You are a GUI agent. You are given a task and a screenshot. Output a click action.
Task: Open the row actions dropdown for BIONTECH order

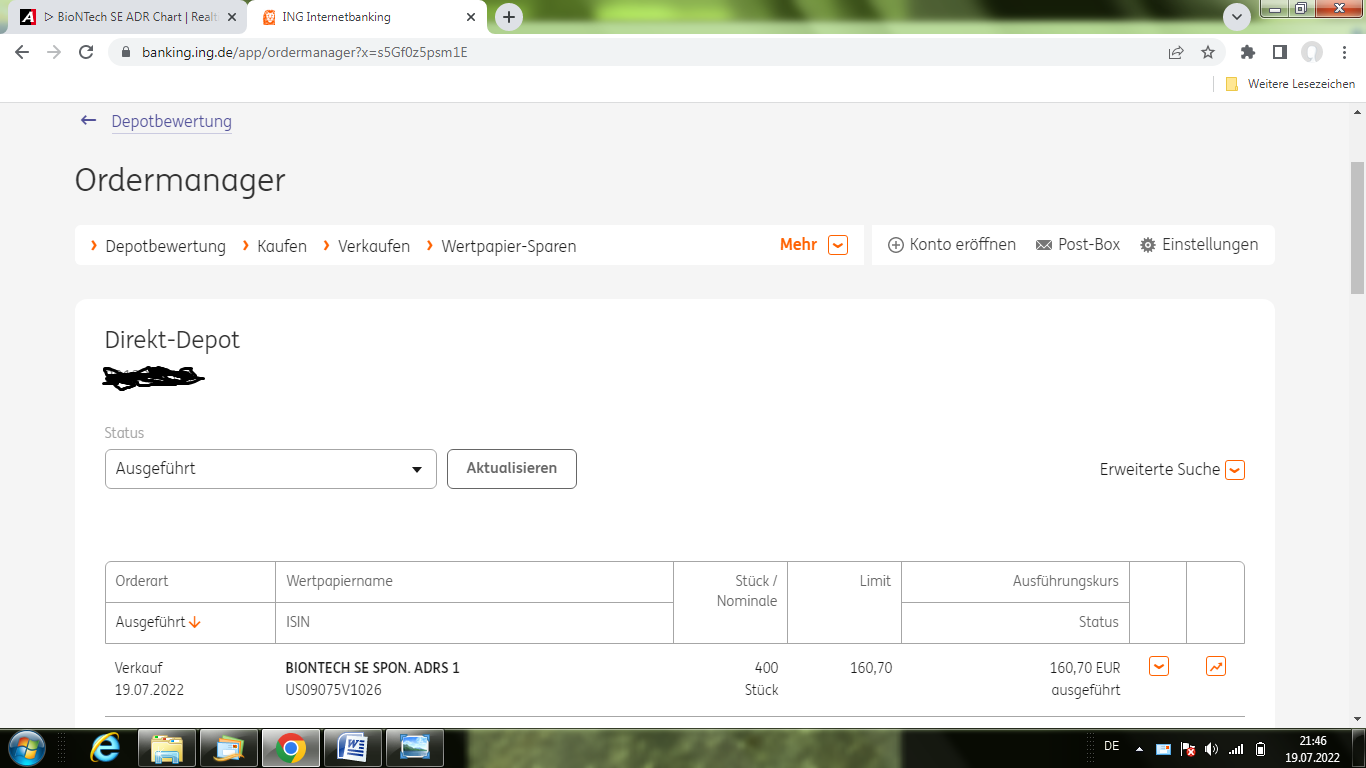click(x=1159, y=666)
